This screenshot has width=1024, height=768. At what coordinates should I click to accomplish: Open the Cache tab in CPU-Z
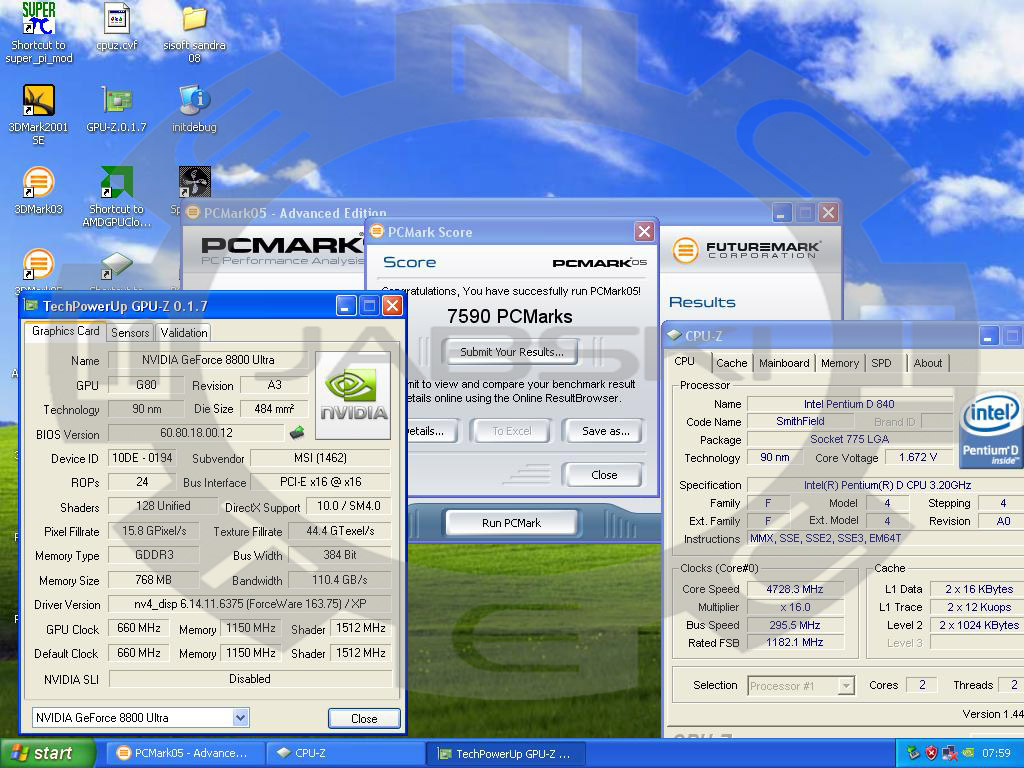pyautogui.click(x=731, y=363)
